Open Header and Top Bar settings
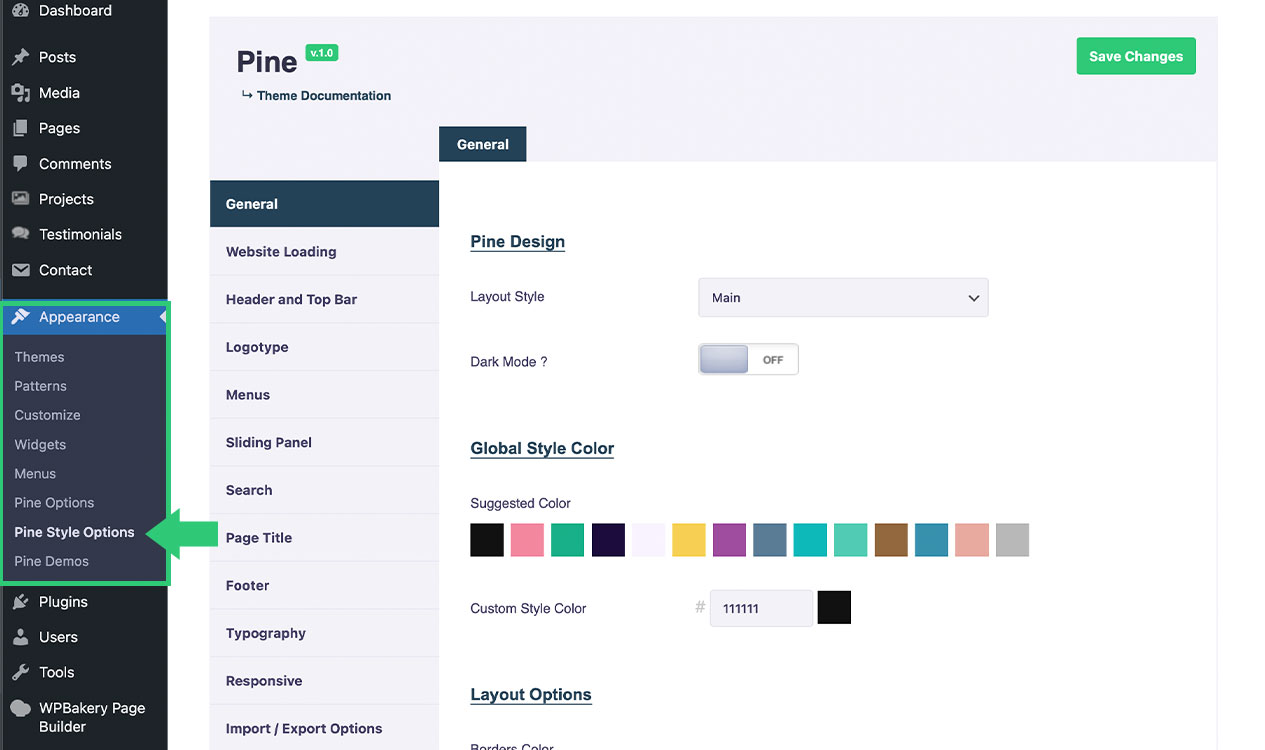 [291, 299]
